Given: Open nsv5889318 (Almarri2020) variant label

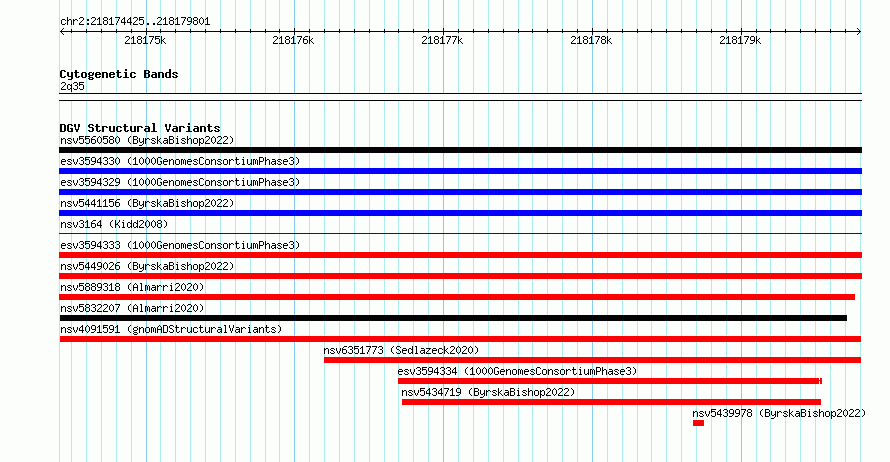Looking at the screenshot, I should click(132, 287).
